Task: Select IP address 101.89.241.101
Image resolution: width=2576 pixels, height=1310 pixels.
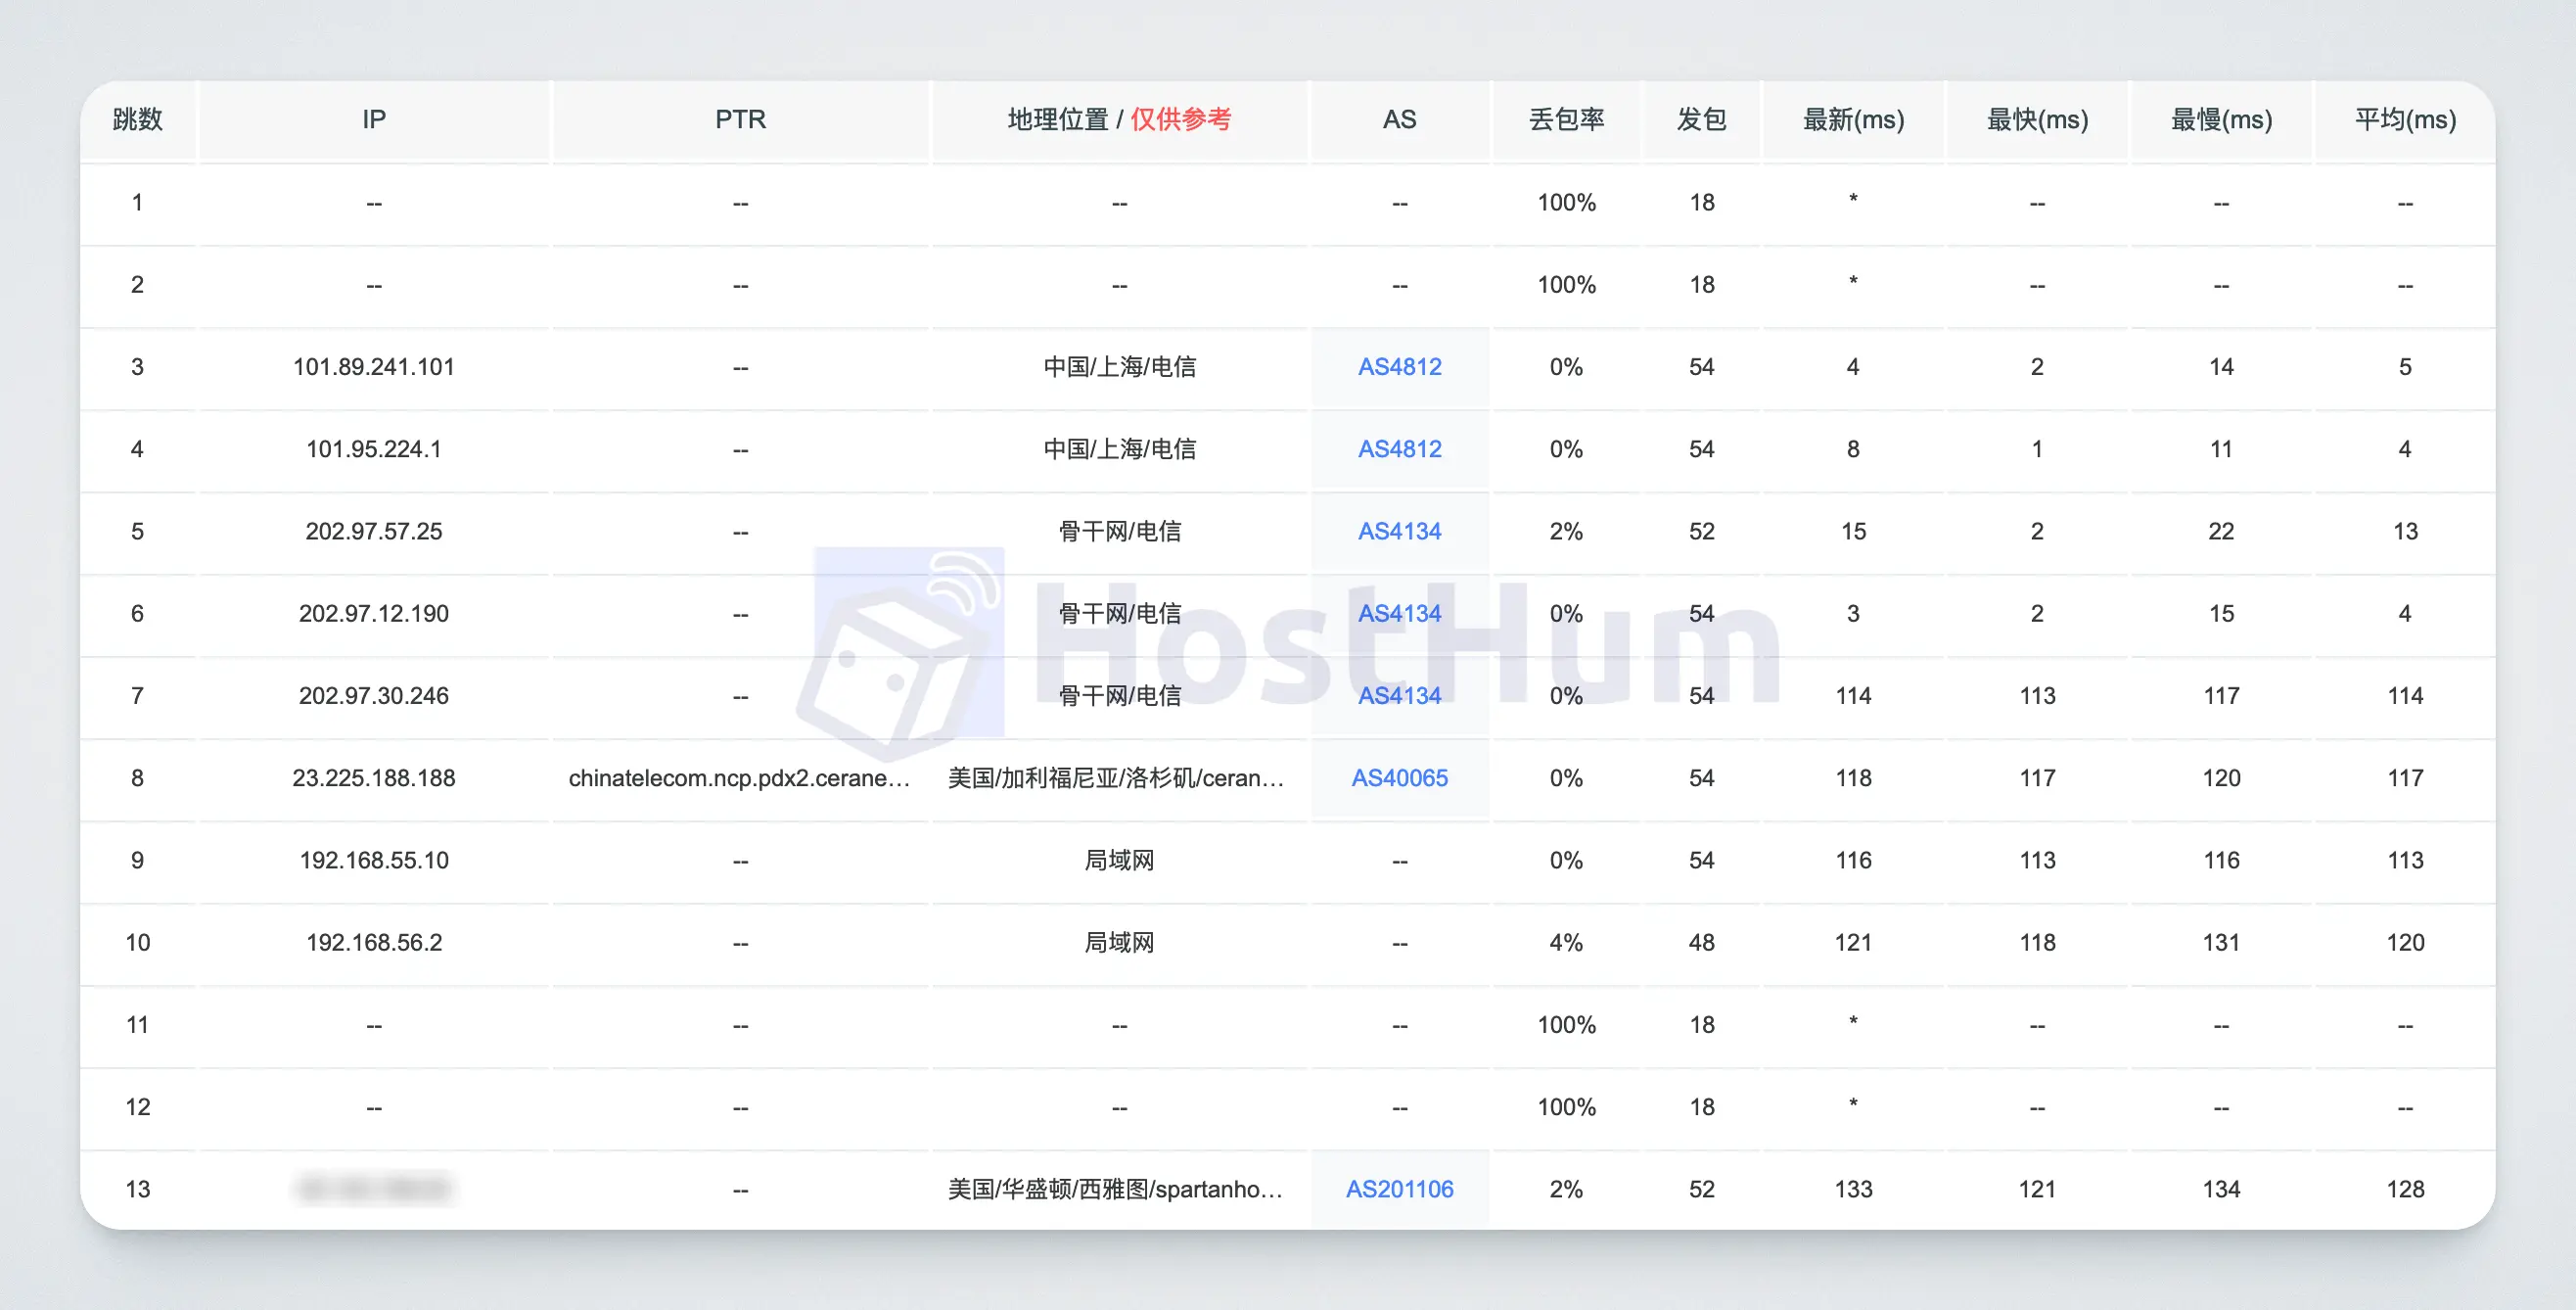Action: pyautogui.click(x=374, y=367)
